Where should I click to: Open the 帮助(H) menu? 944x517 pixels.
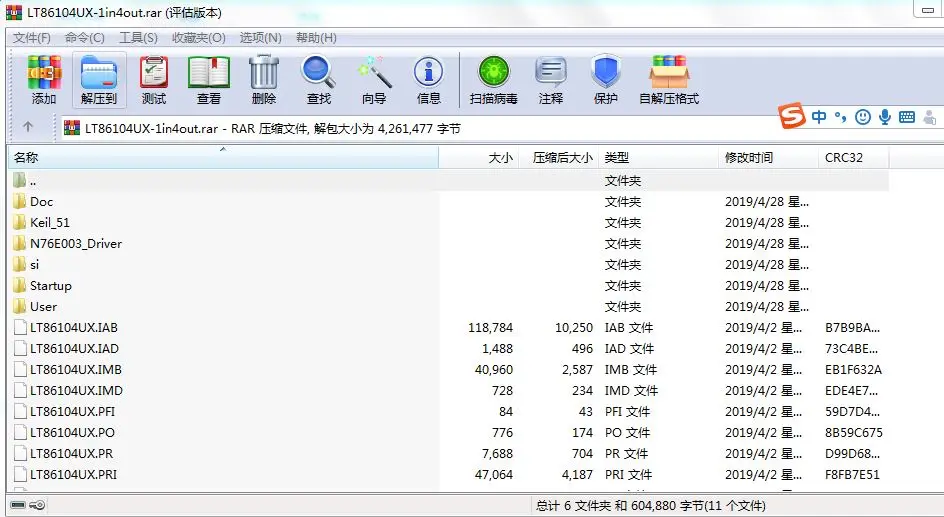[x=316, y=38]
